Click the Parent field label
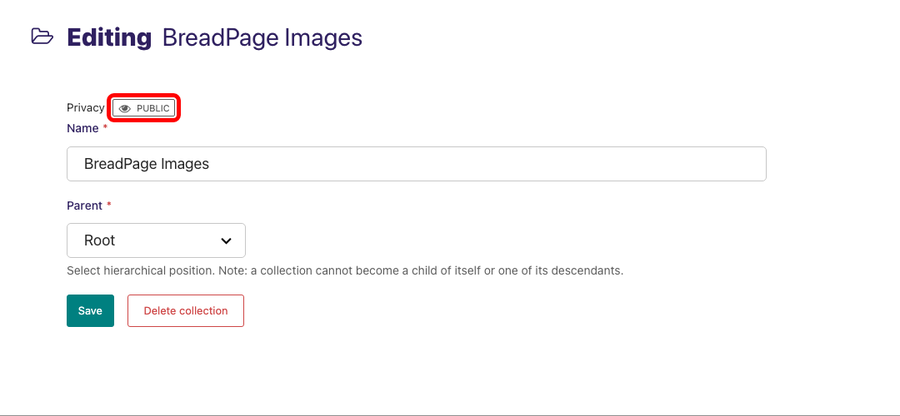 coord(84,205)
